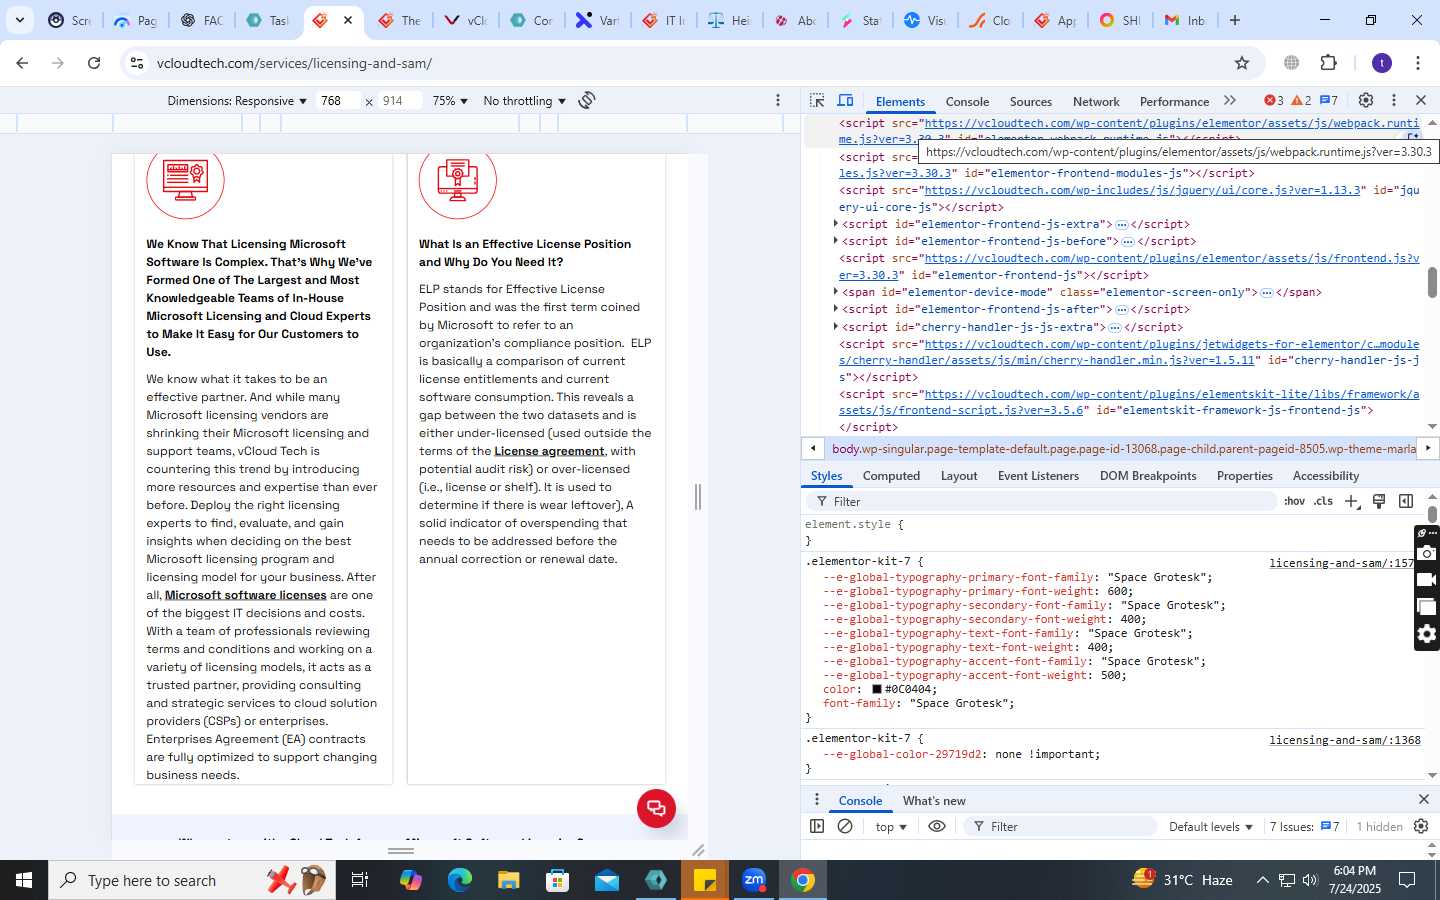The image size is (1440, 900).
Task: Click the blue issues count badge in toolbar
Action: coord(1329,101)
